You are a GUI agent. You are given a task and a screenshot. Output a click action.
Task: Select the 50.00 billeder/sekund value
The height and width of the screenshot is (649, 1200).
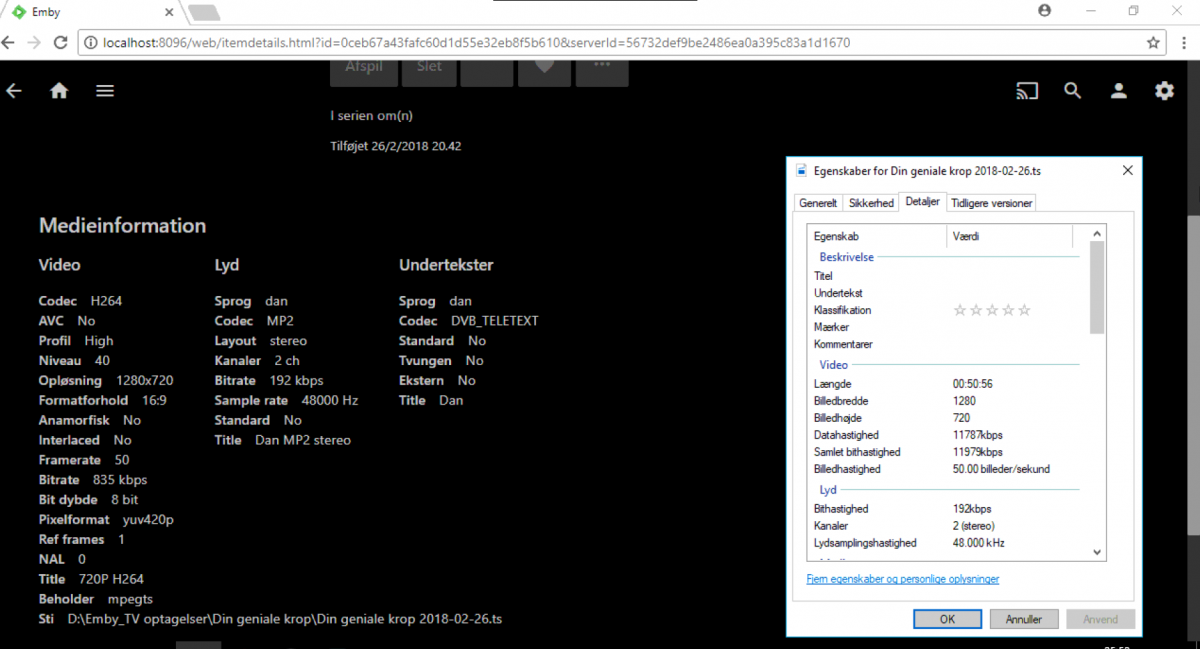(1001, 469)
